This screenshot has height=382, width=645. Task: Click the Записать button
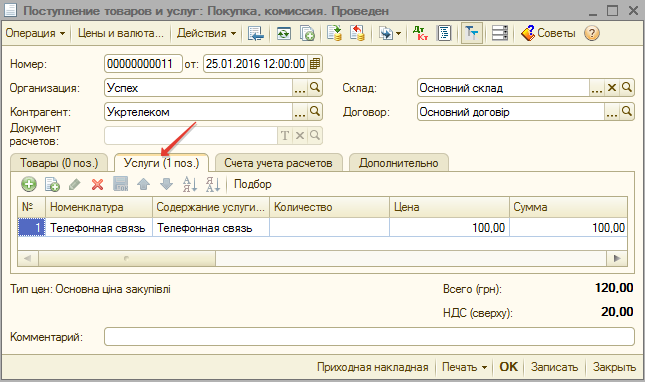554,367
